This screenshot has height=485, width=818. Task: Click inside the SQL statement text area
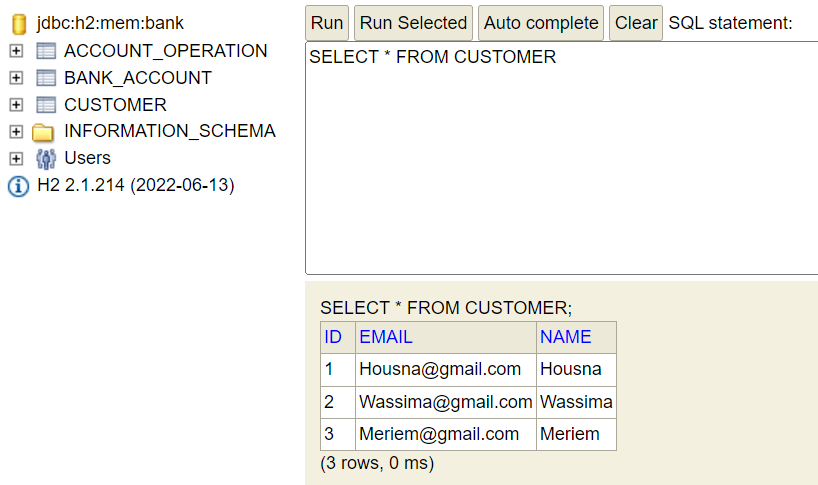(561, 158)
